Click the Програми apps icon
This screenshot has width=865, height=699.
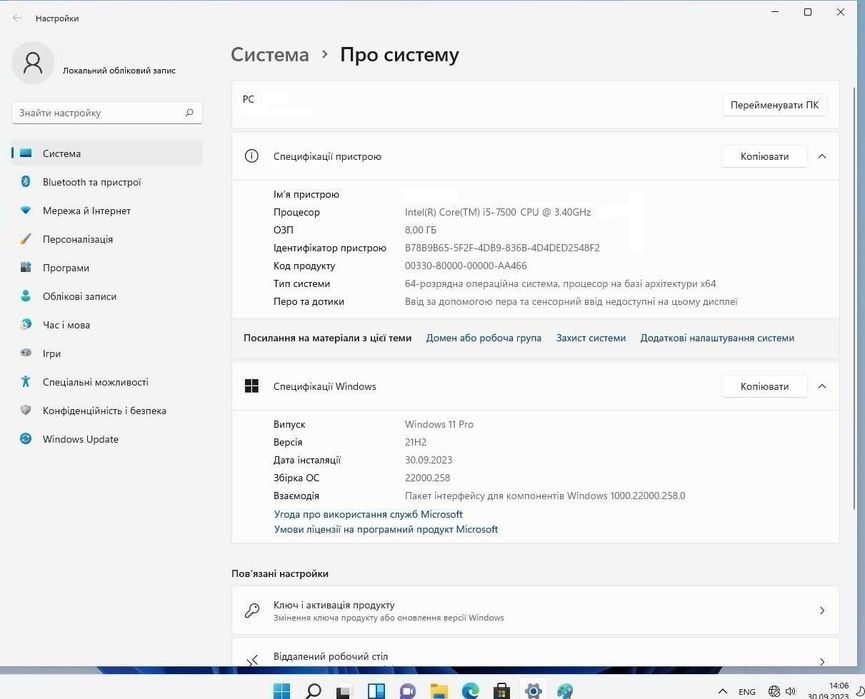[x=25, y=268]
